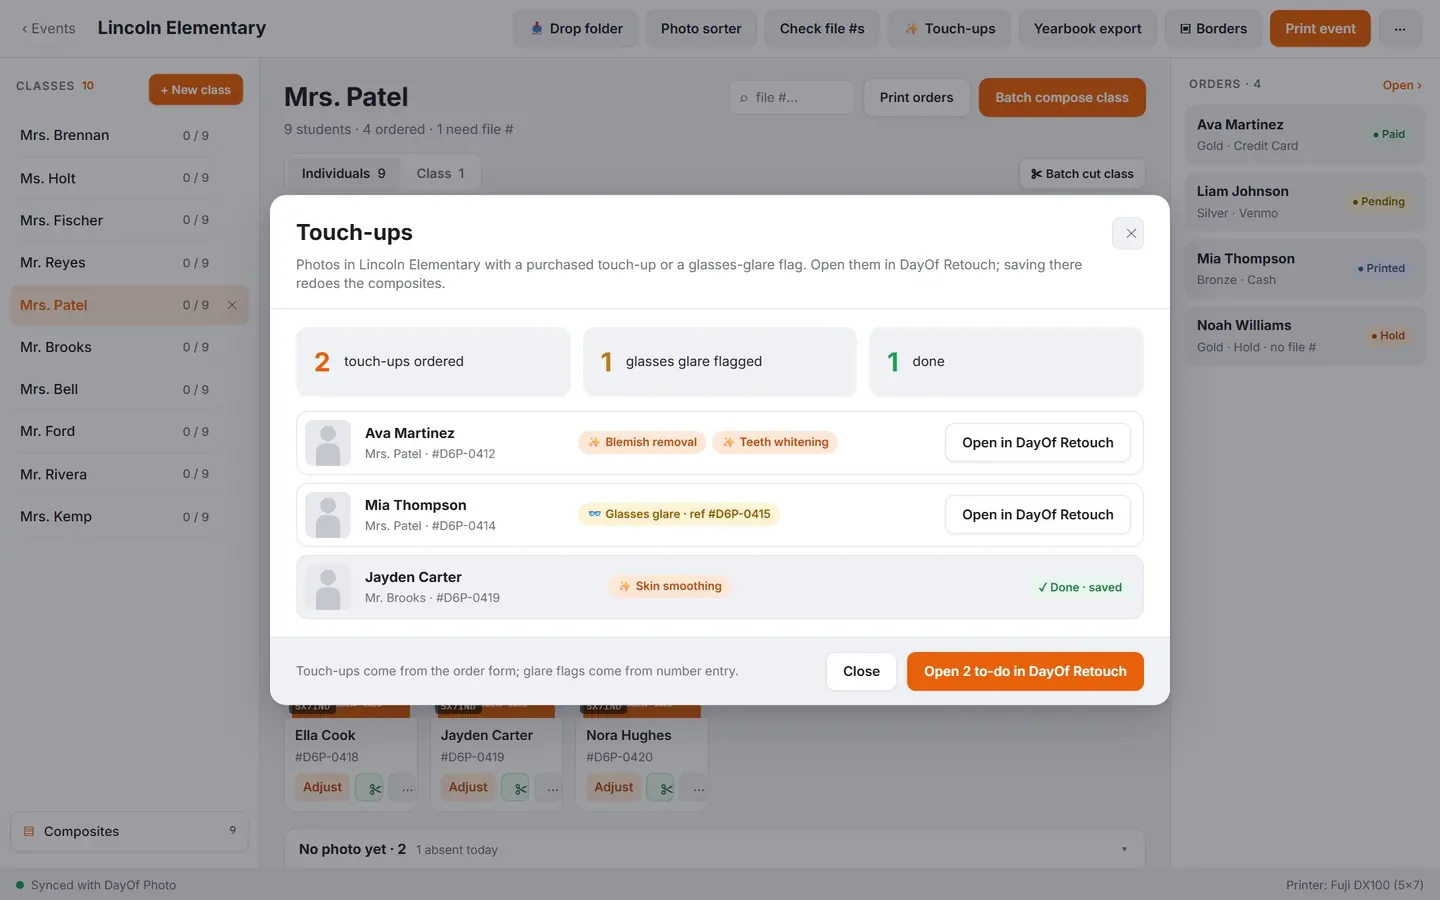This screenshot has height=900, width=1440.
Task: Select Mr. Rivera in the class list
Action: pos(129,474)
